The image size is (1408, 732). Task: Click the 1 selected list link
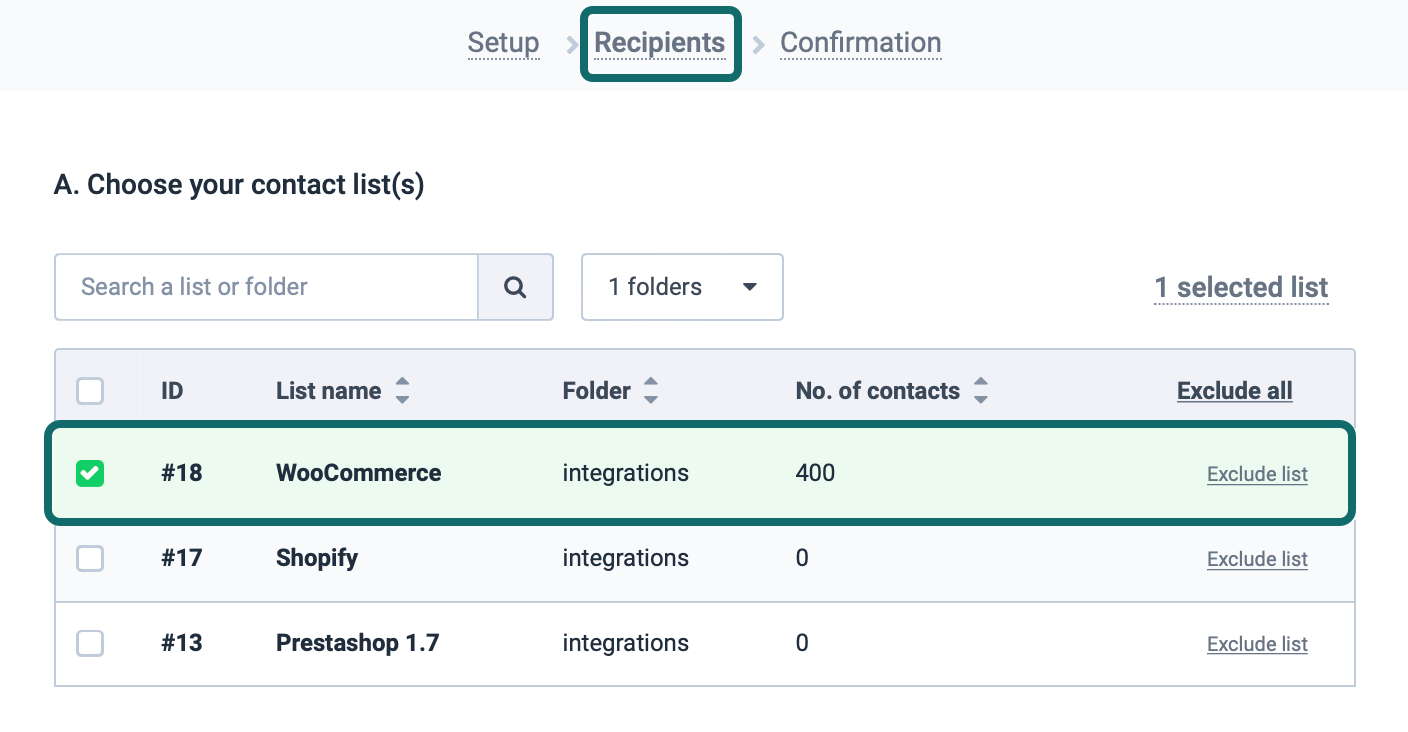(1241, 288)
